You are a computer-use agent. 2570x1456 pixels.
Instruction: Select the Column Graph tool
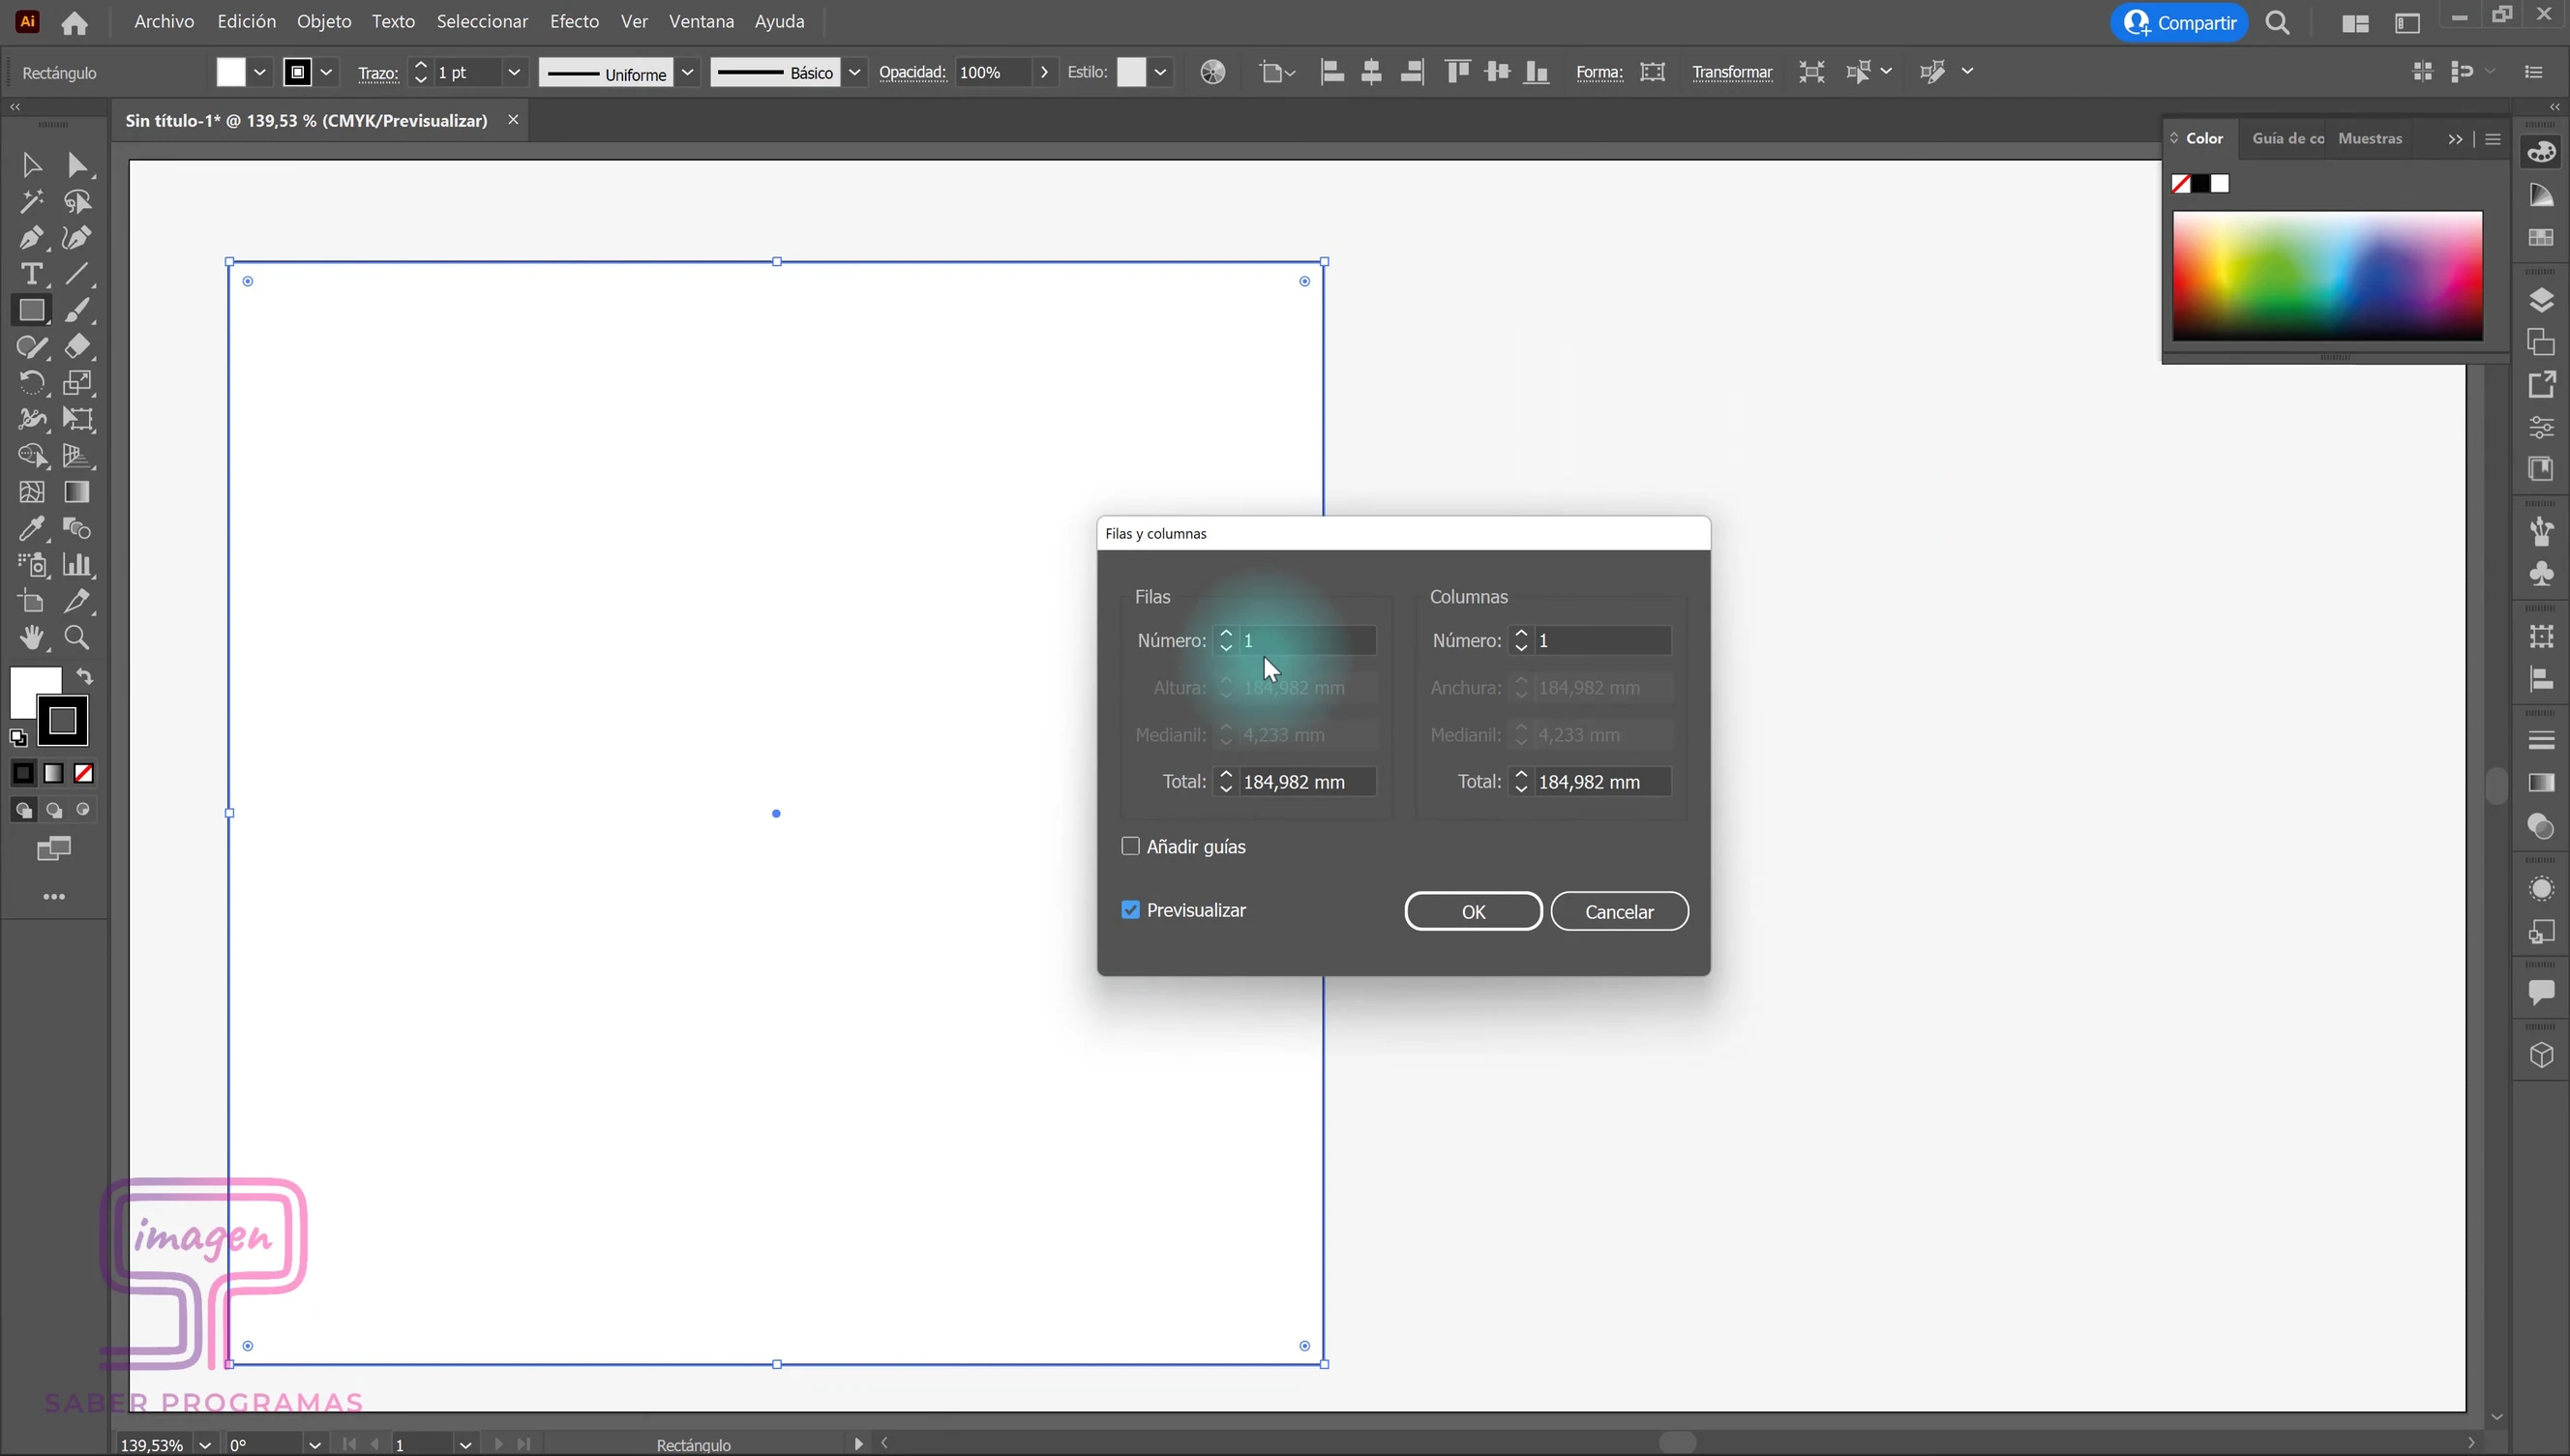[77, 565]
